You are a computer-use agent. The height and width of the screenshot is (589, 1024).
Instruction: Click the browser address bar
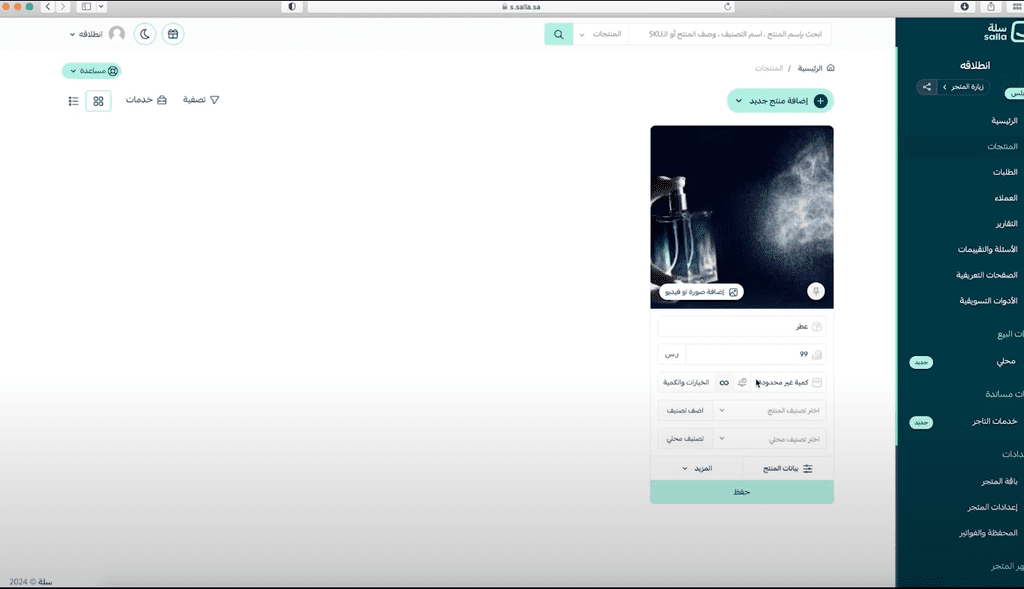[520, 7]
